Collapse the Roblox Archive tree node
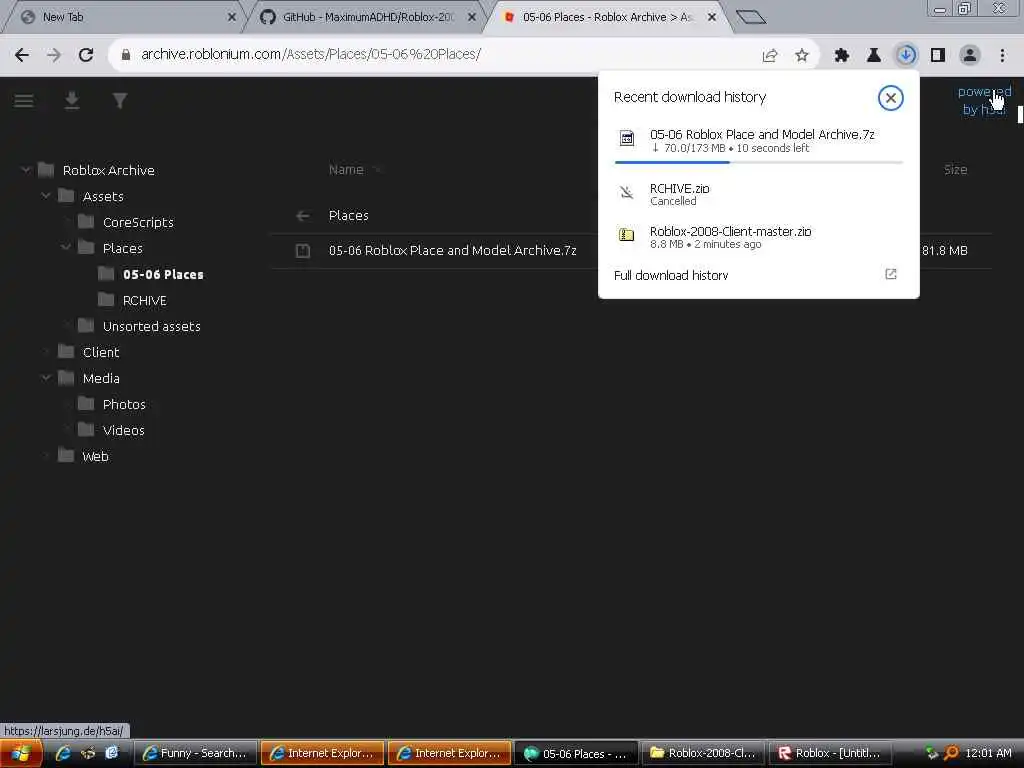 click(x=25, y=170)
